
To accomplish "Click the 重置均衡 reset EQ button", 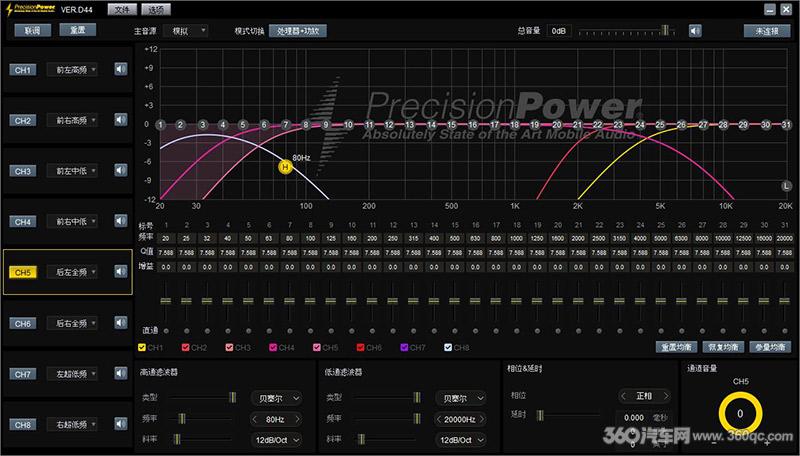I will coord(676,347).
